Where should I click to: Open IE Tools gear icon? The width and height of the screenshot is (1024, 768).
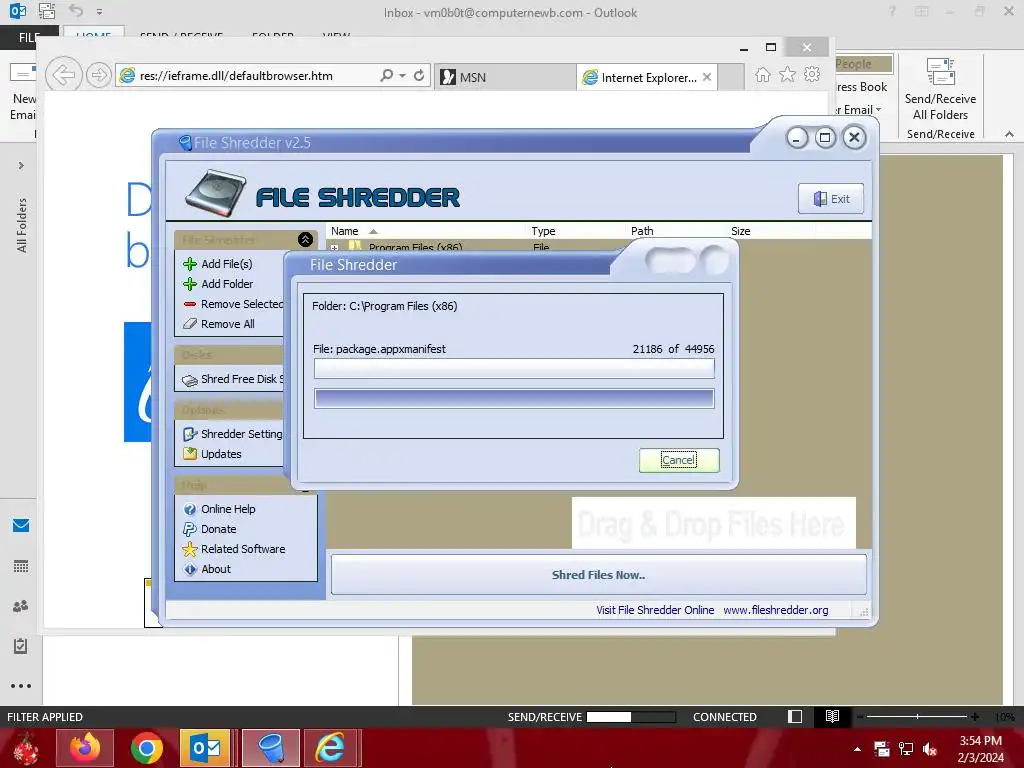click(x=812, y=74)
